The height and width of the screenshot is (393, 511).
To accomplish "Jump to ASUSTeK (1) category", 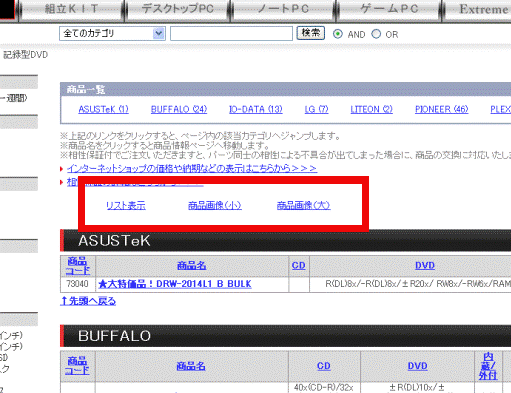I will click(x=103, y=109).
